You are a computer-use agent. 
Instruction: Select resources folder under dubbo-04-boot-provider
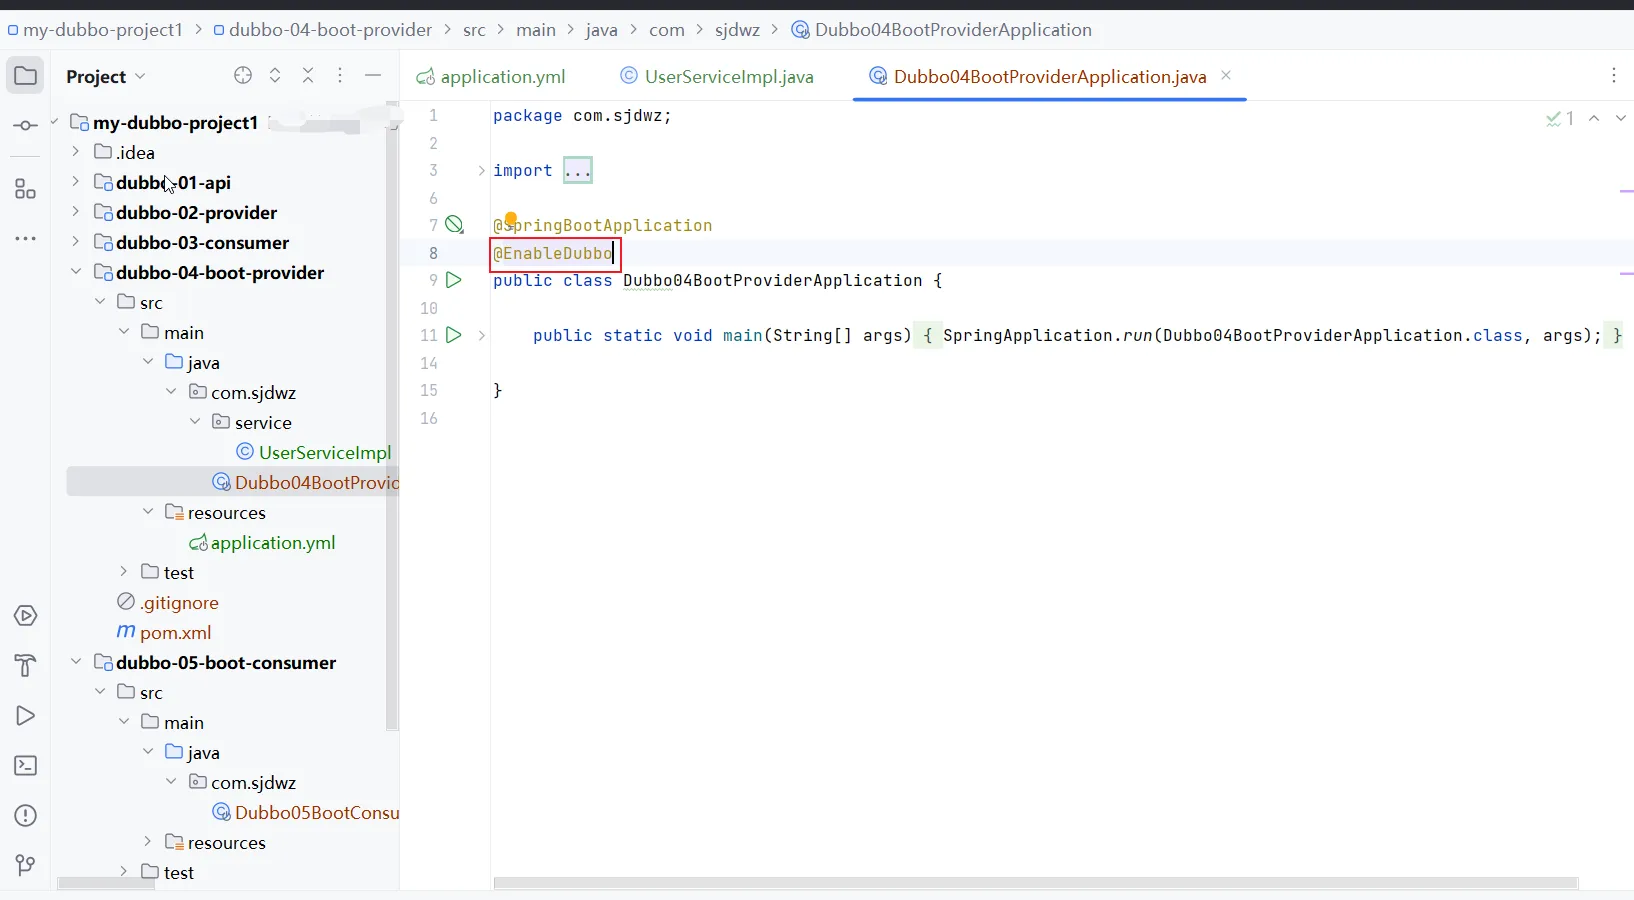coord(216,512)
